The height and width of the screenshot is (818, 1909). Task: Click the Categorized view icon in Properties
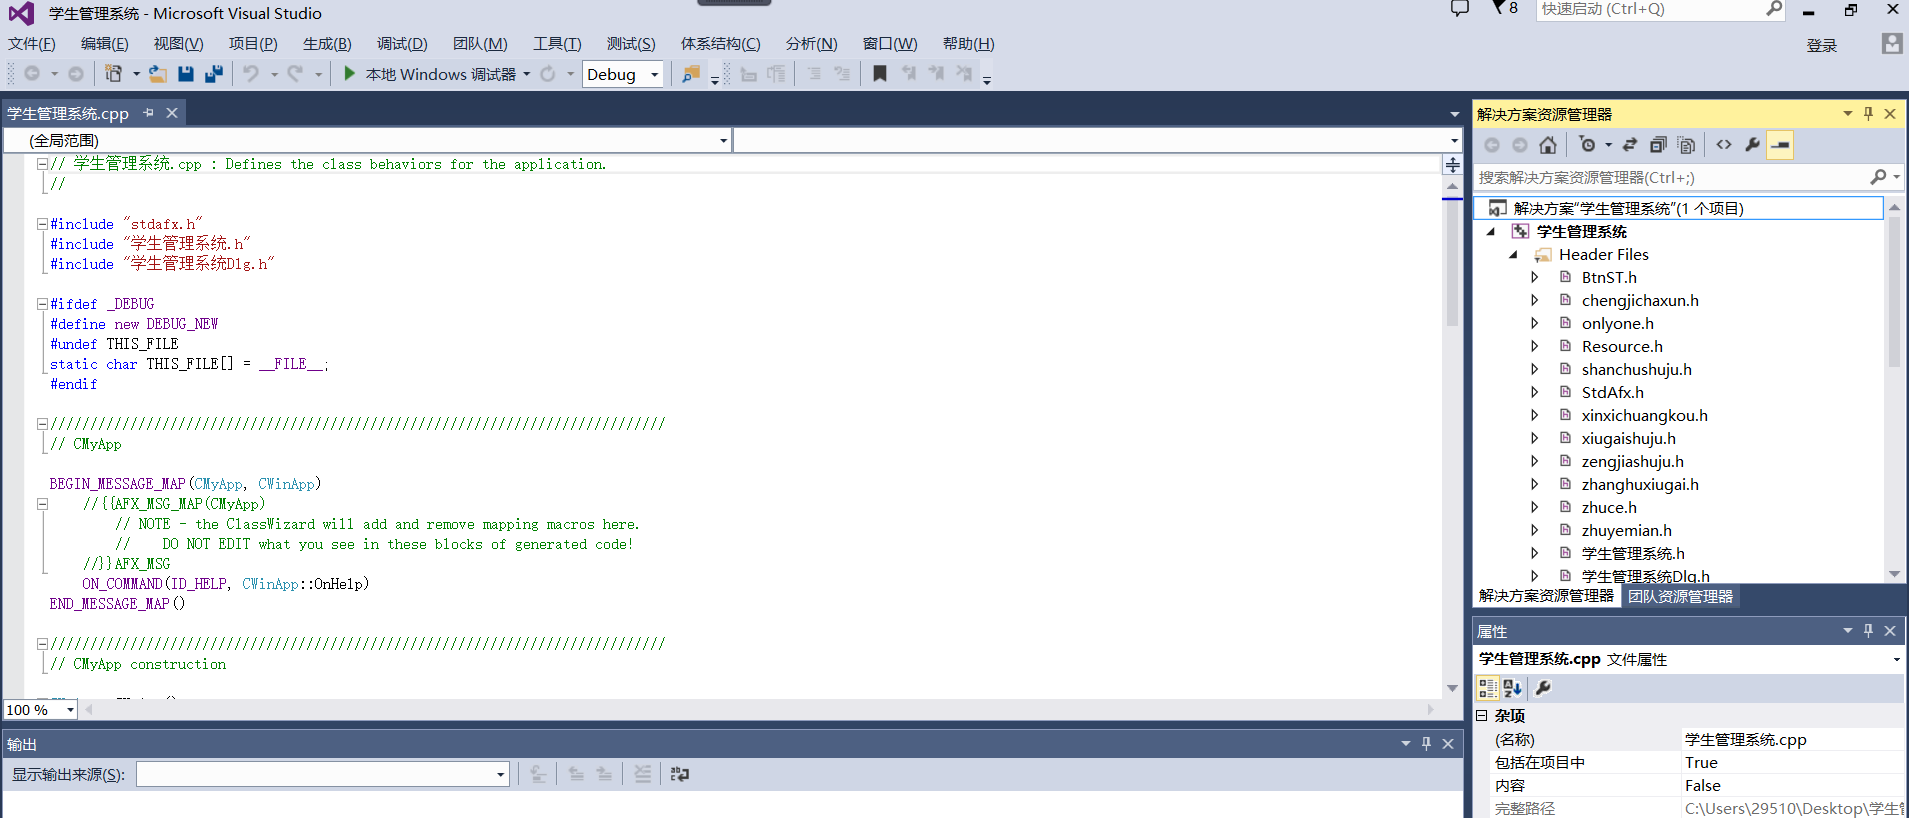[x=1488, y=688]
